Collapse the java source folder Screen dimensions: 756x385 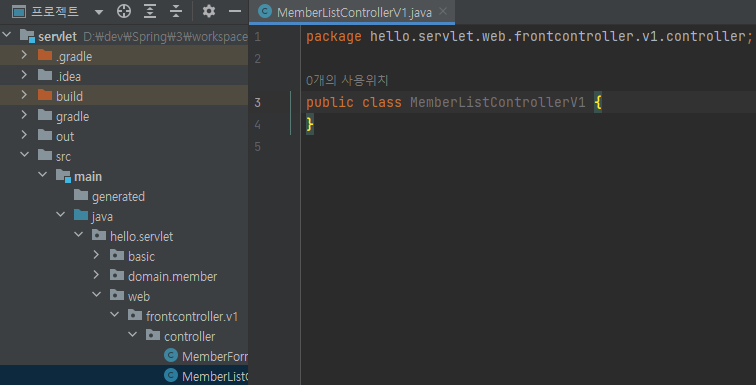click(60, 215)
